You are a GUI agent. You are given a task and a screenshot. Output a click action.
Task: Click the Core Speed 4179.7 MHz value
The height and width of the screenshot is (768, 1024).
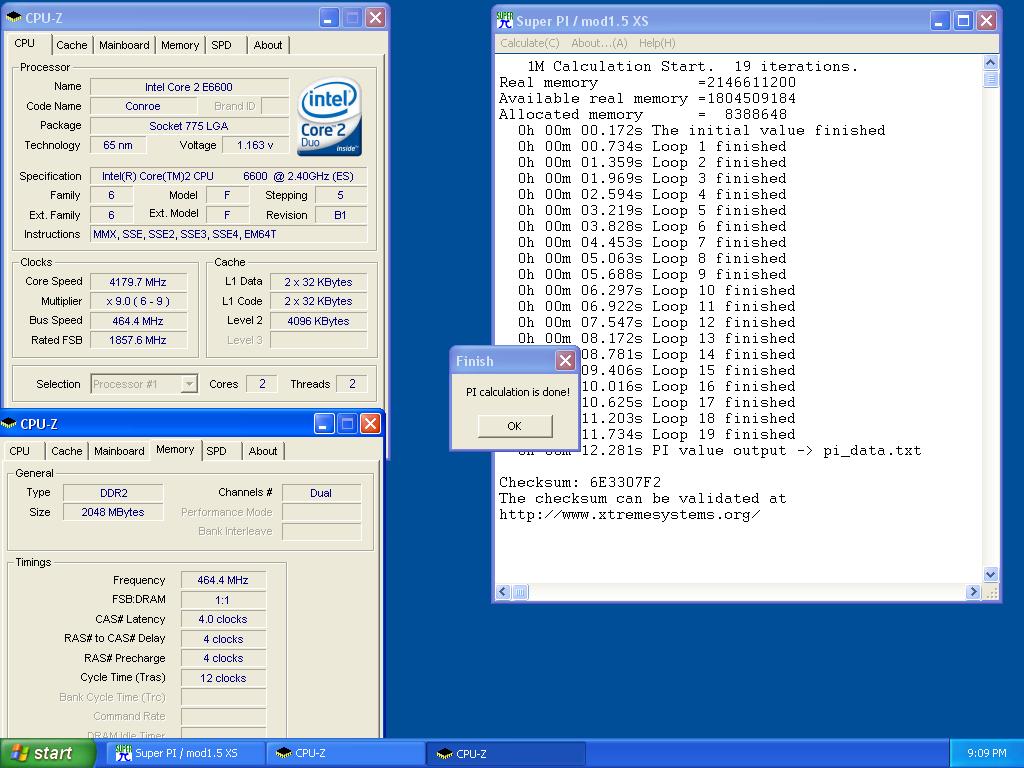click(x=138, y=282)
